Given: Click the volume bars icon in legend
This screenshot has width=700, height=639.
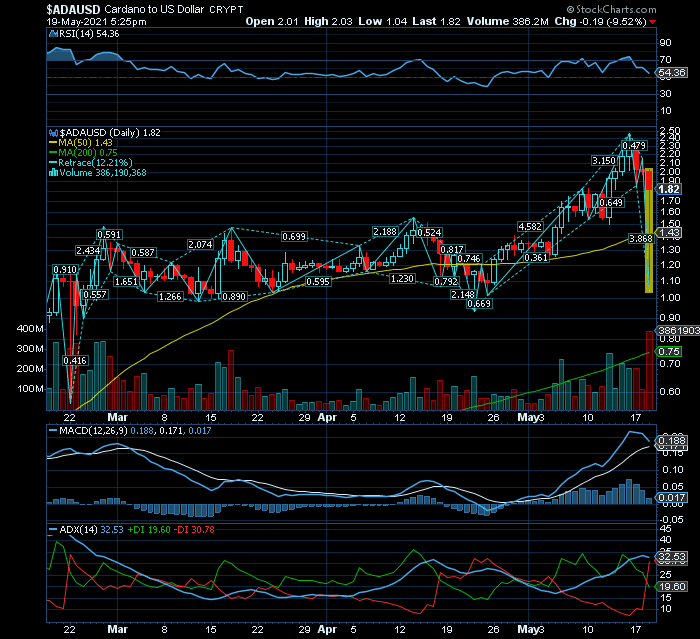Looking at the screenshot, I should [x=53, y=173].
